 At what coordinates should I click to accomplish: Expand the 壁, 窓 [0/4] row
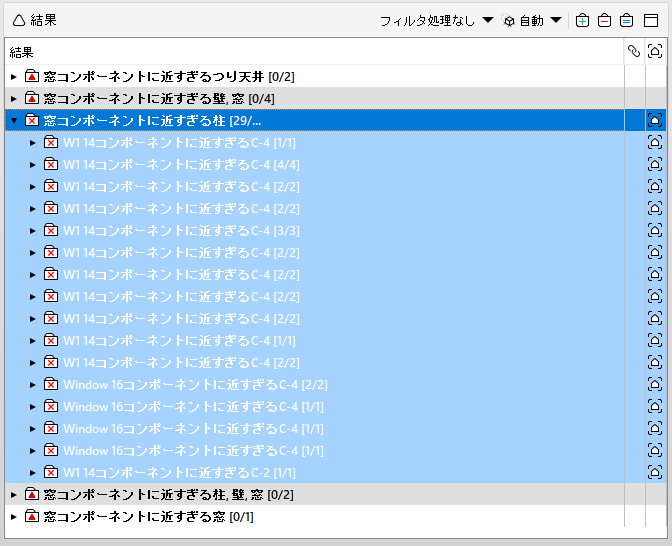click(14, 99)
